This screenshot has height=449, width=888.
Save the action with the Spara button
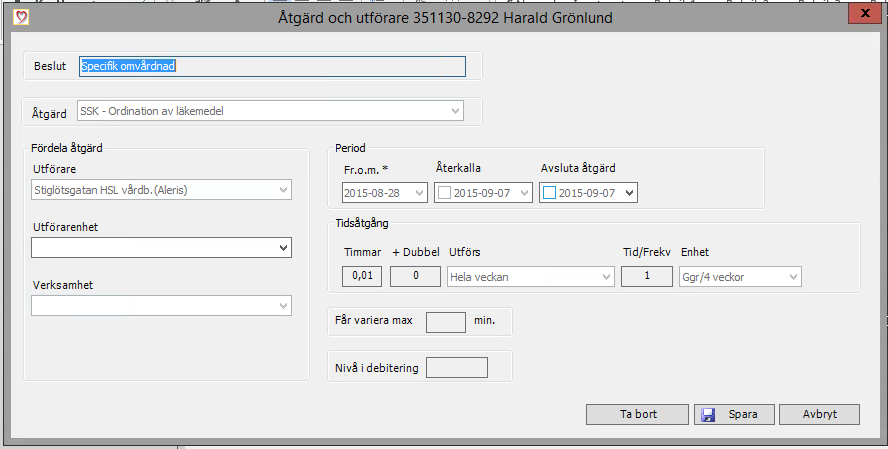tap(734, 414)
